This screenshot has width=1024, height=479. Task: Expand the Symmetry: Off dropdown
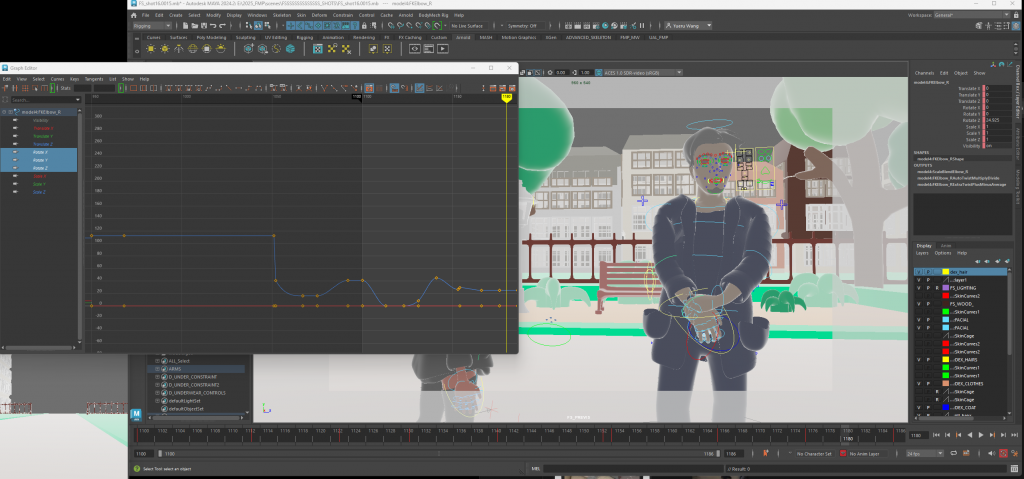[x=522, y=26]
